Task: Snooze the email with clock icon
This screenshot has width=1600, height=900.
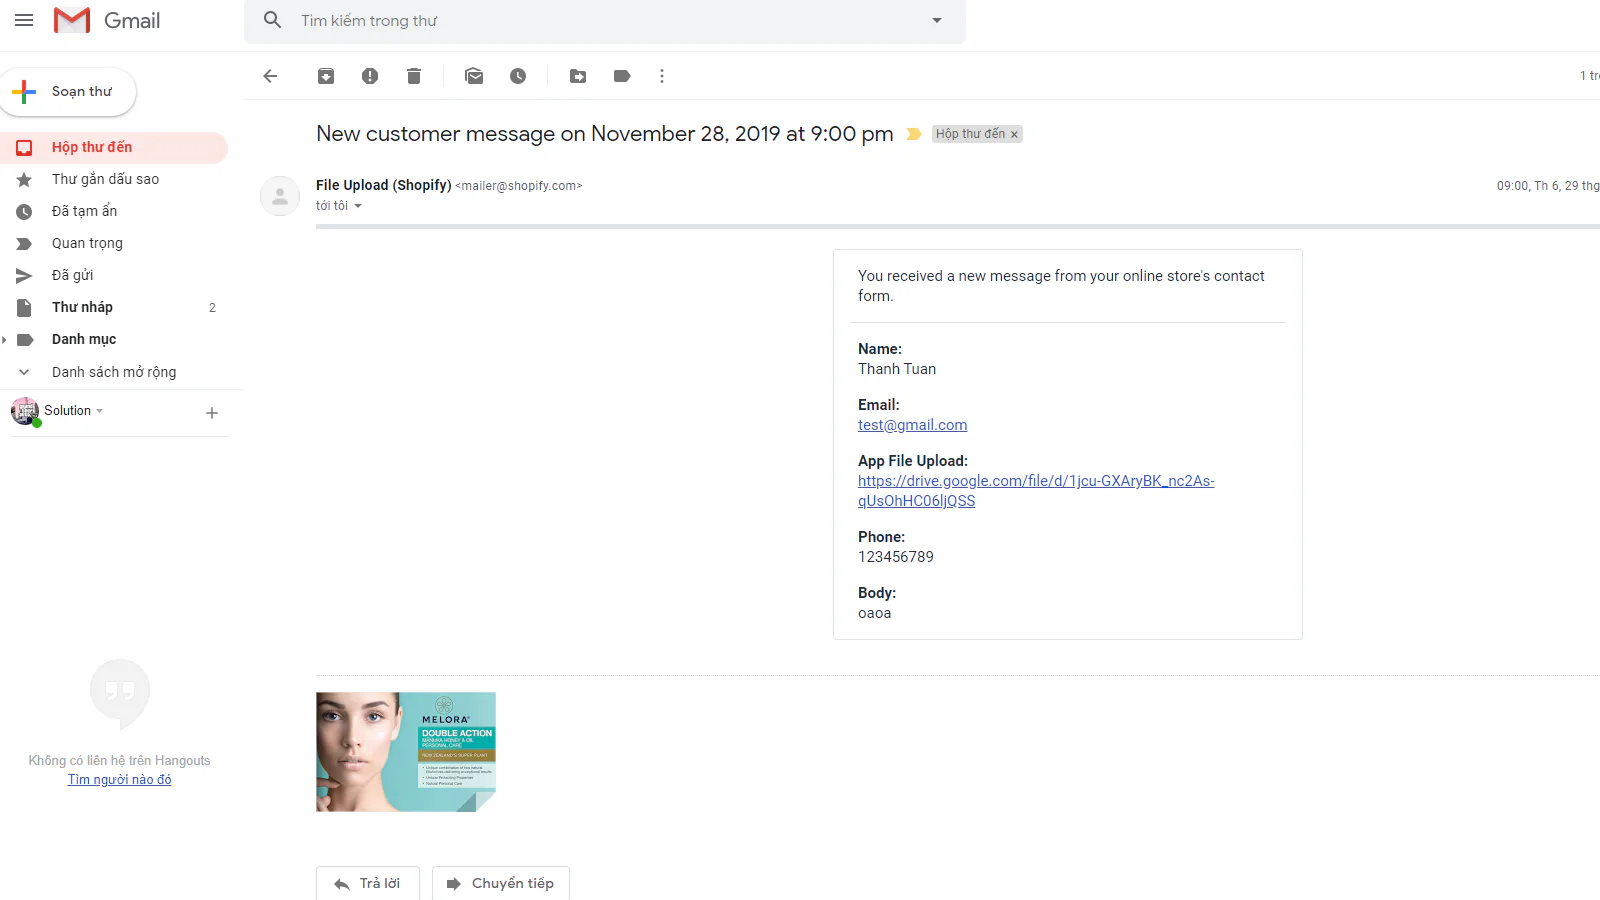Action: pyautogui.click(x=518, y=76)
